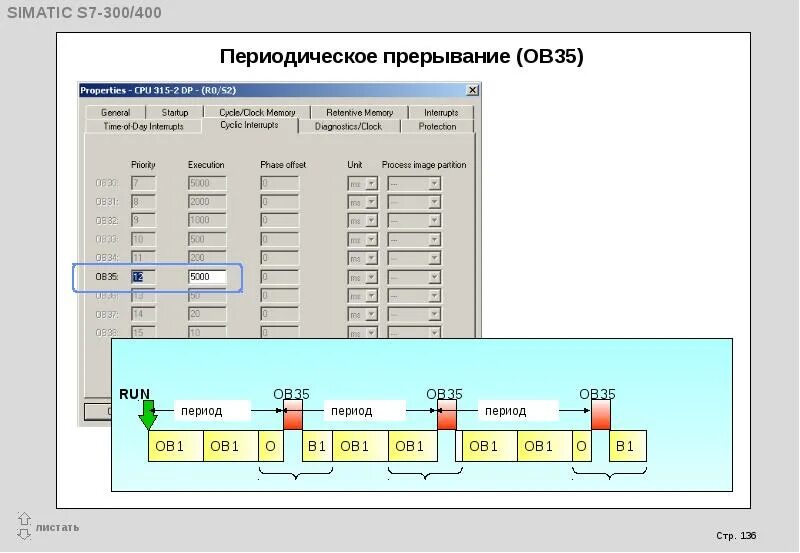Click 'Phase offset' column header
800x553 pixels.
[283, 165]
